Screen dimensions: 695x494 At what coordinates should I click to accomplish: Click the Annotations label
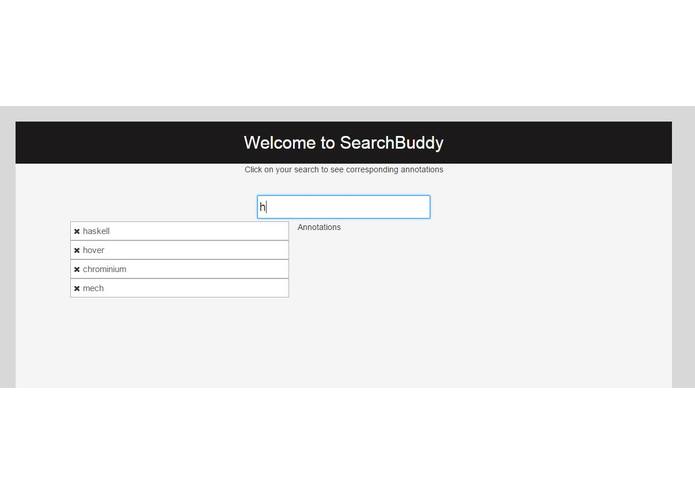pos(319,227)
